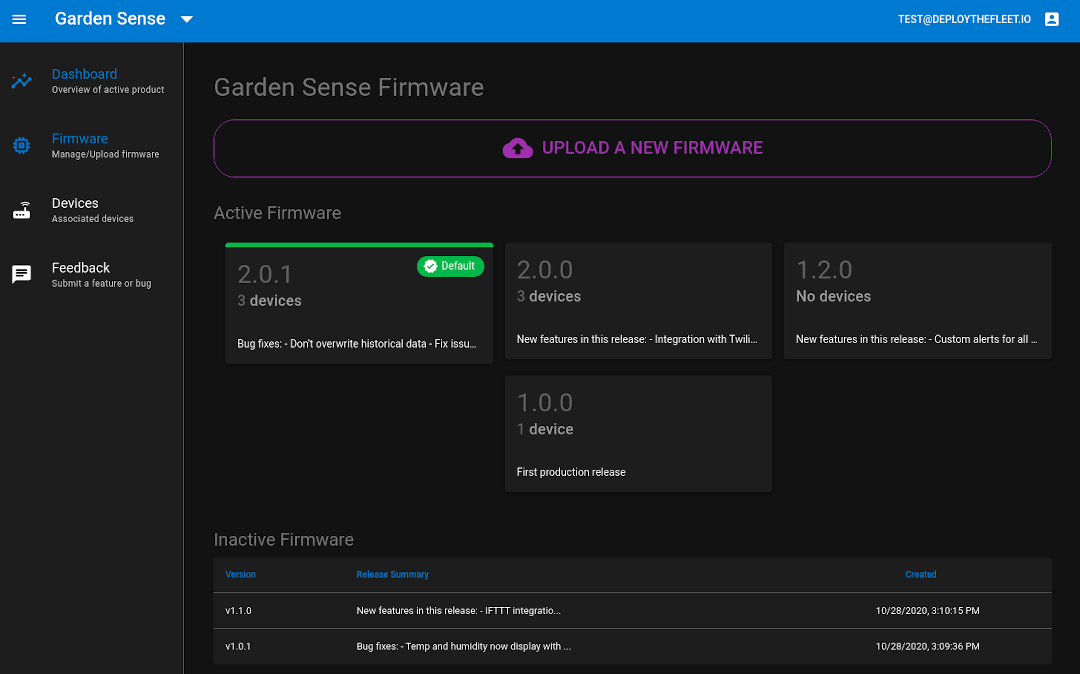1080x674 pixels.
Task: Sort table by the Created column
Action: 920,574
